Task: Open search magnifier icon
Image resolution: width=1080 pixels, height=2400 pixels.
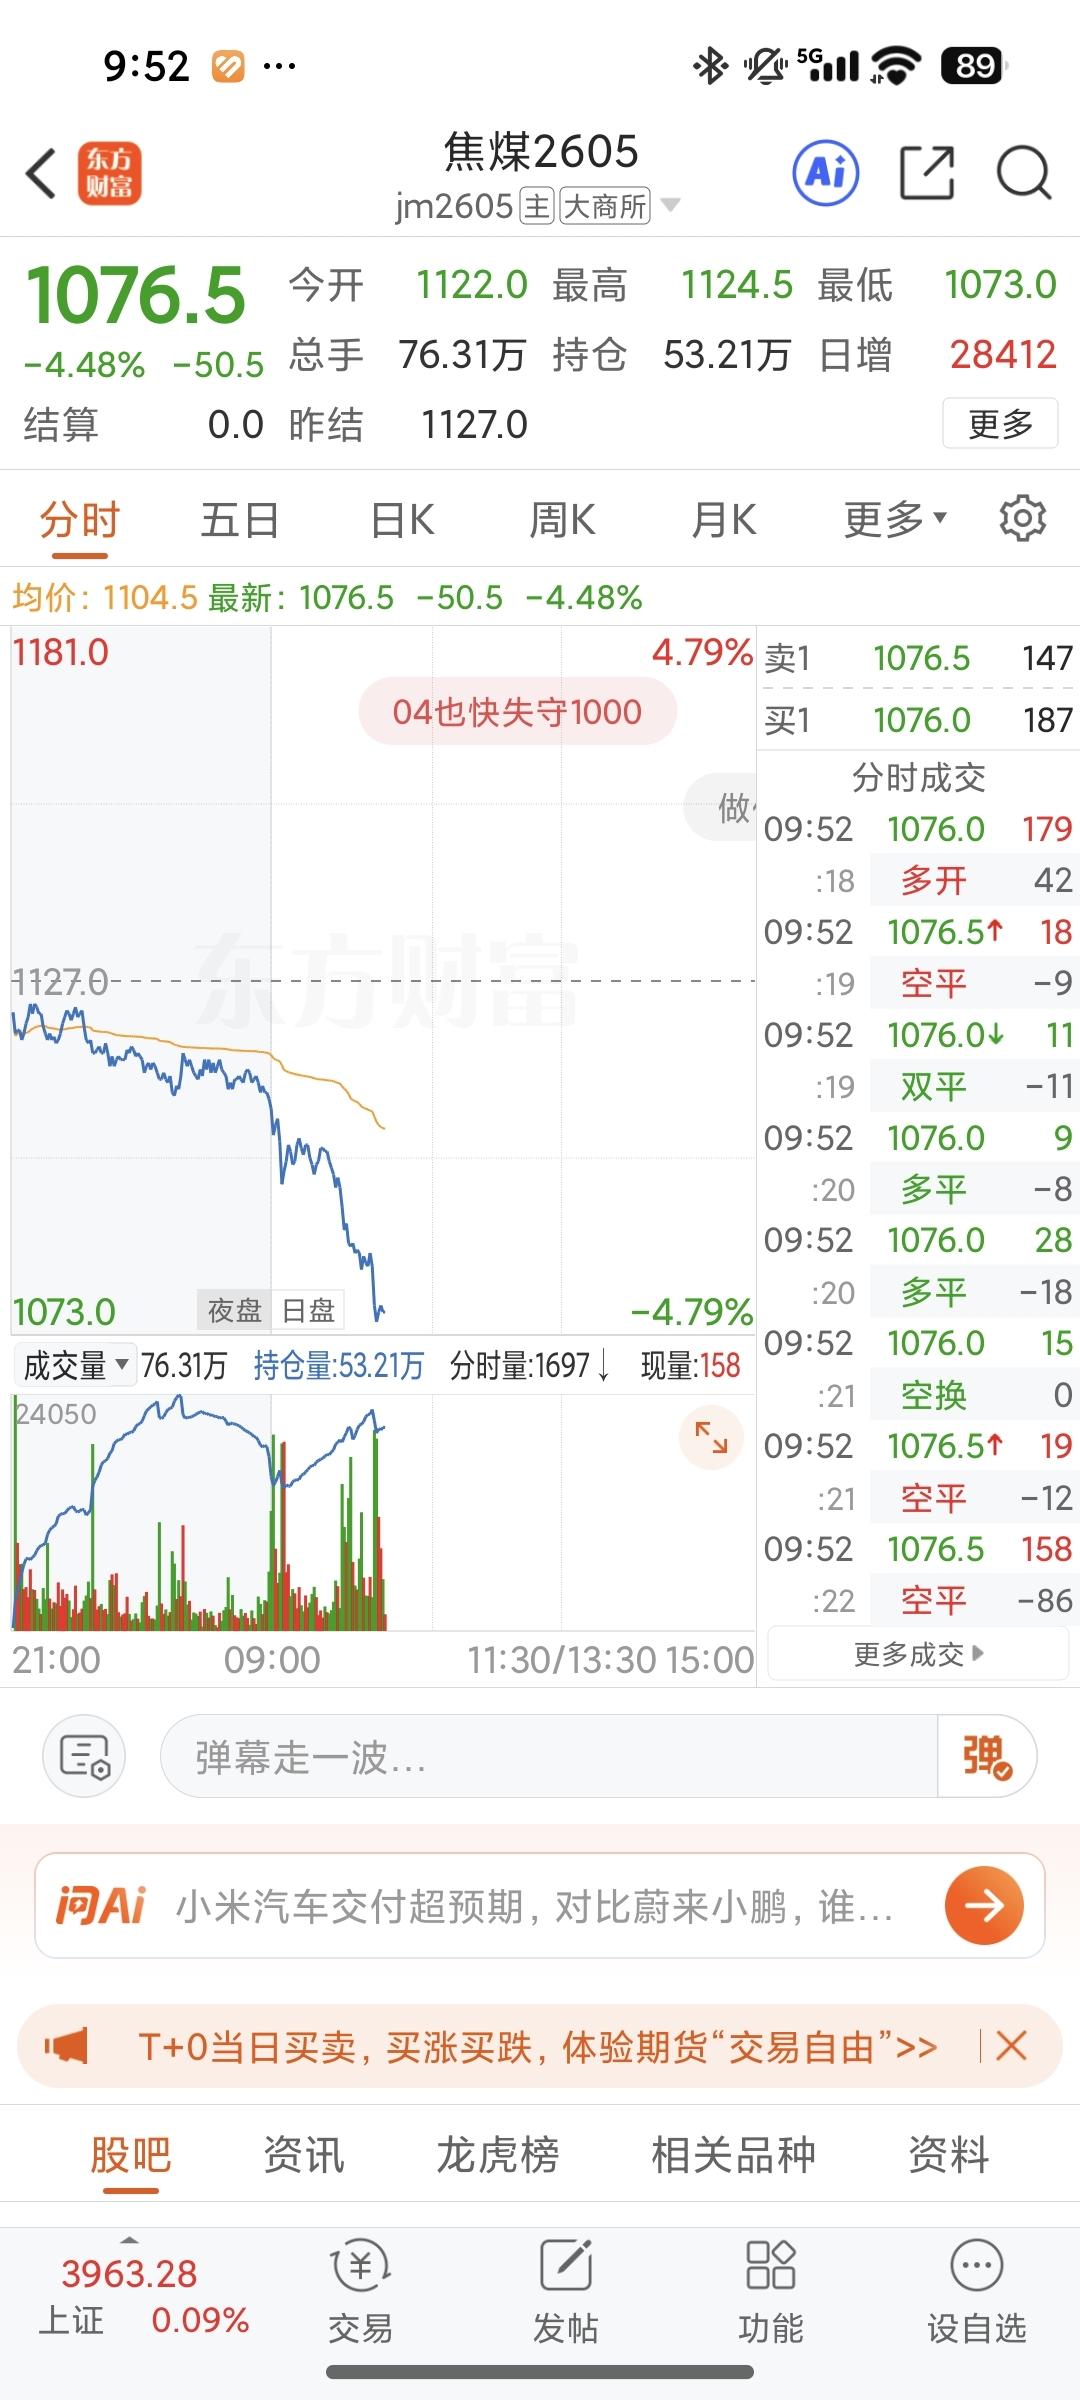Action: click(1024, 173)
